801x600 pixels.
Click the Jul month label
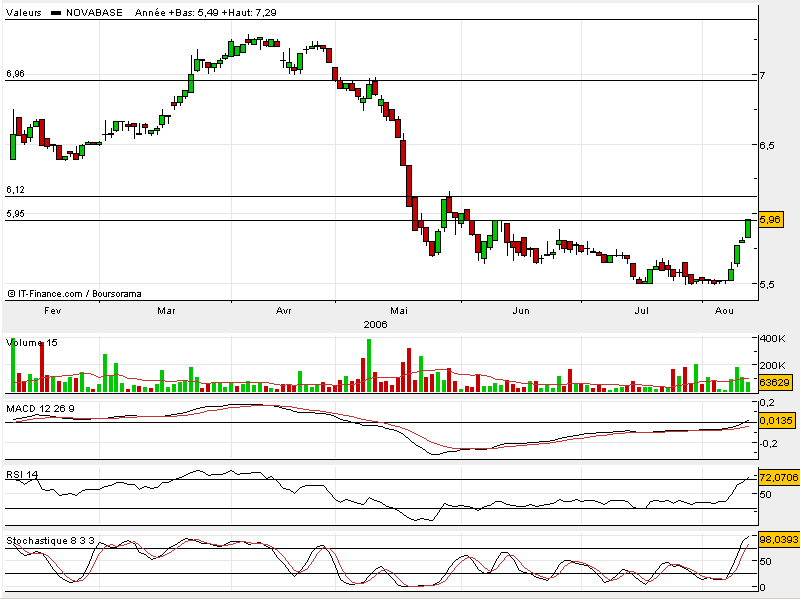click(x=642, y=311)
